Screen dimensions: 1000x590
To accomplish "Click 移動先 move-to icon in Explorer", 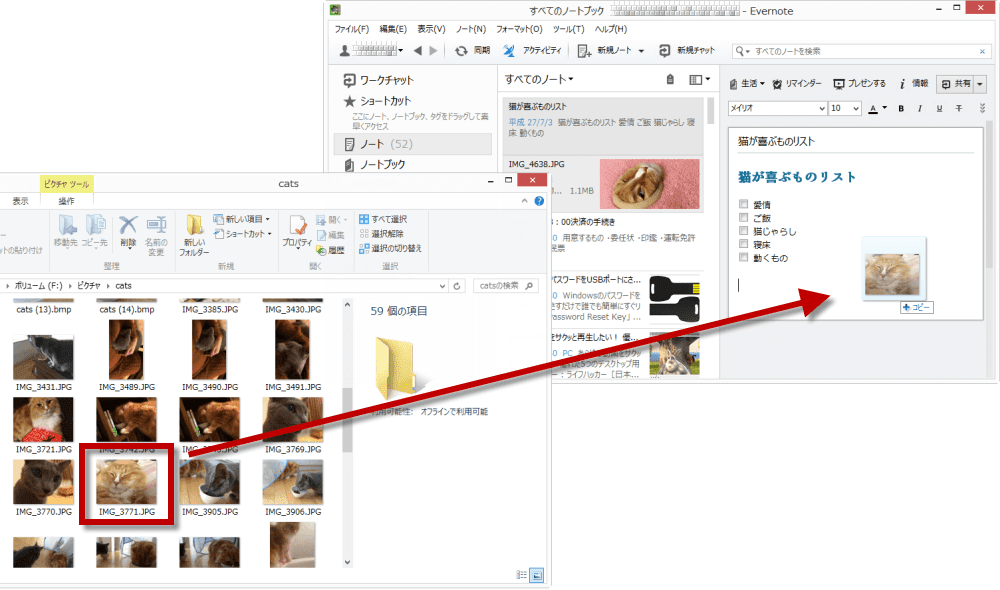I will pos(66,225).
